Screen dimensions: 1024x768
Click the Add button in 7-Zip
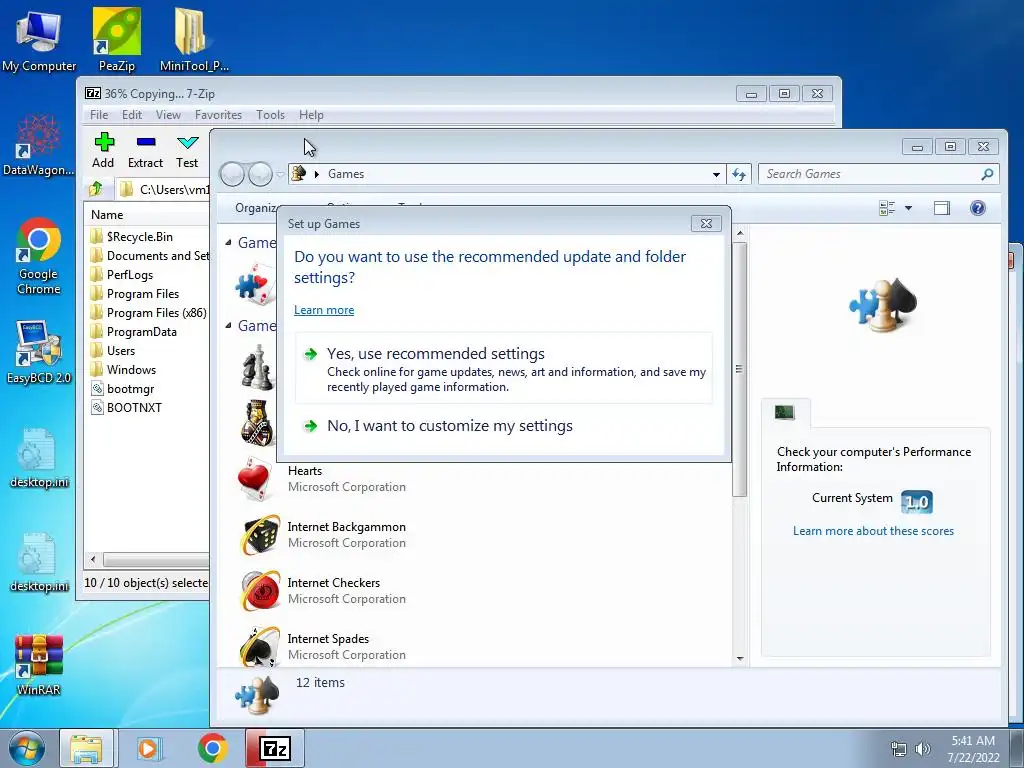click(x=103, y=151)
